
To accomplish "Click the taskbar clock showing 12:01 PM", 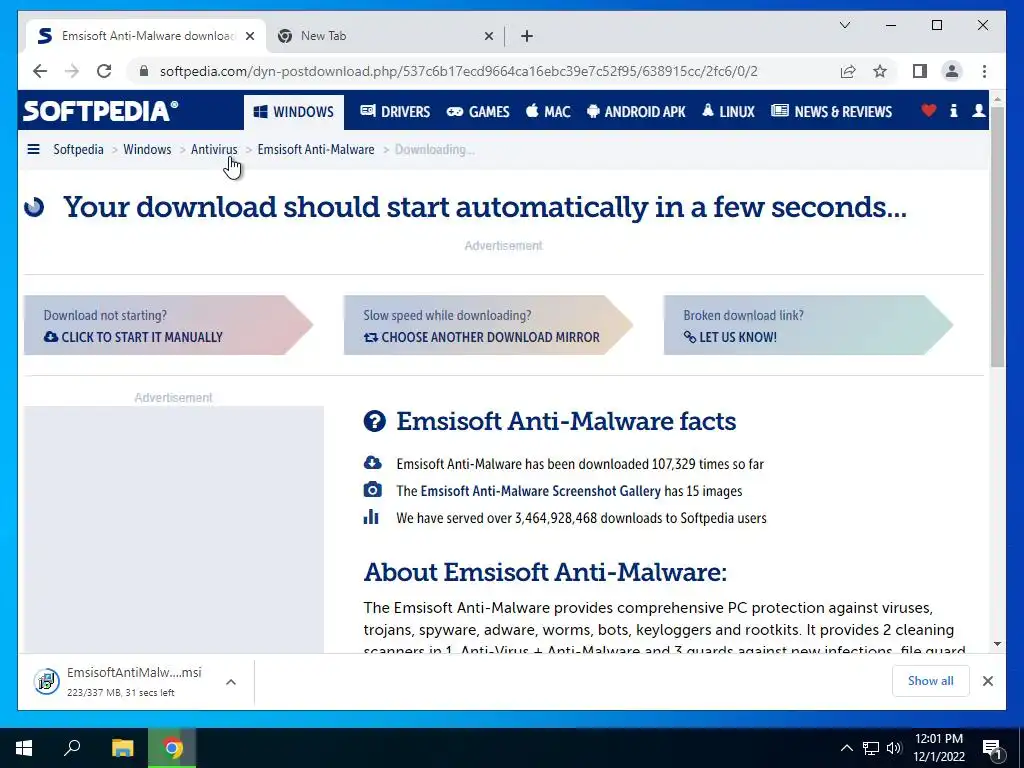I will pos(939,748).
